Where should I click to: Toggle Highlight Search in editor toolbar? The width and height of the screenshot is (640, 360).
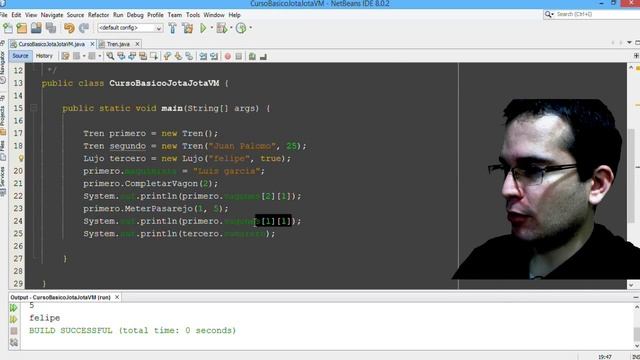(143, 56)
